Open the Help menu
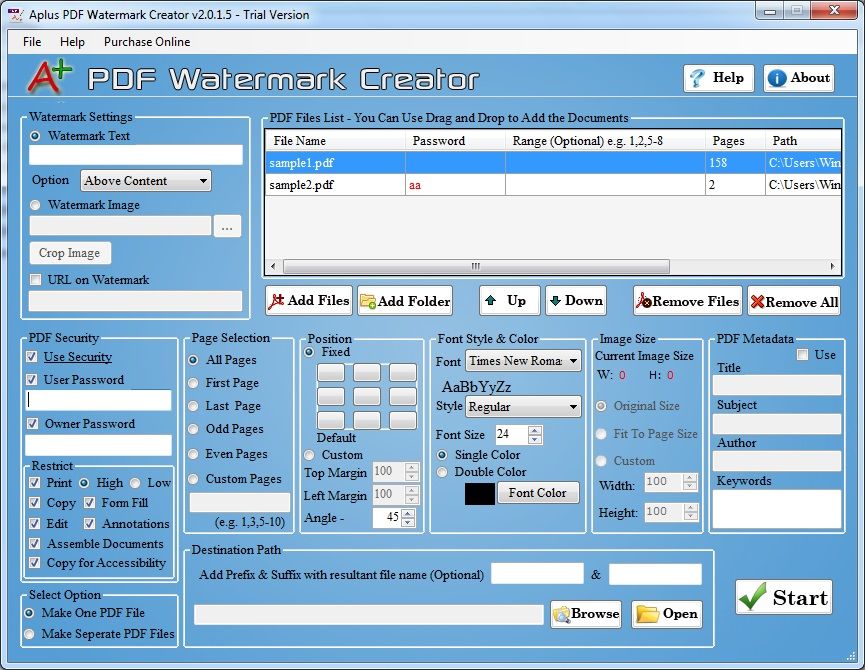Screen dimensions: 865x670 (x=72, y=42)
